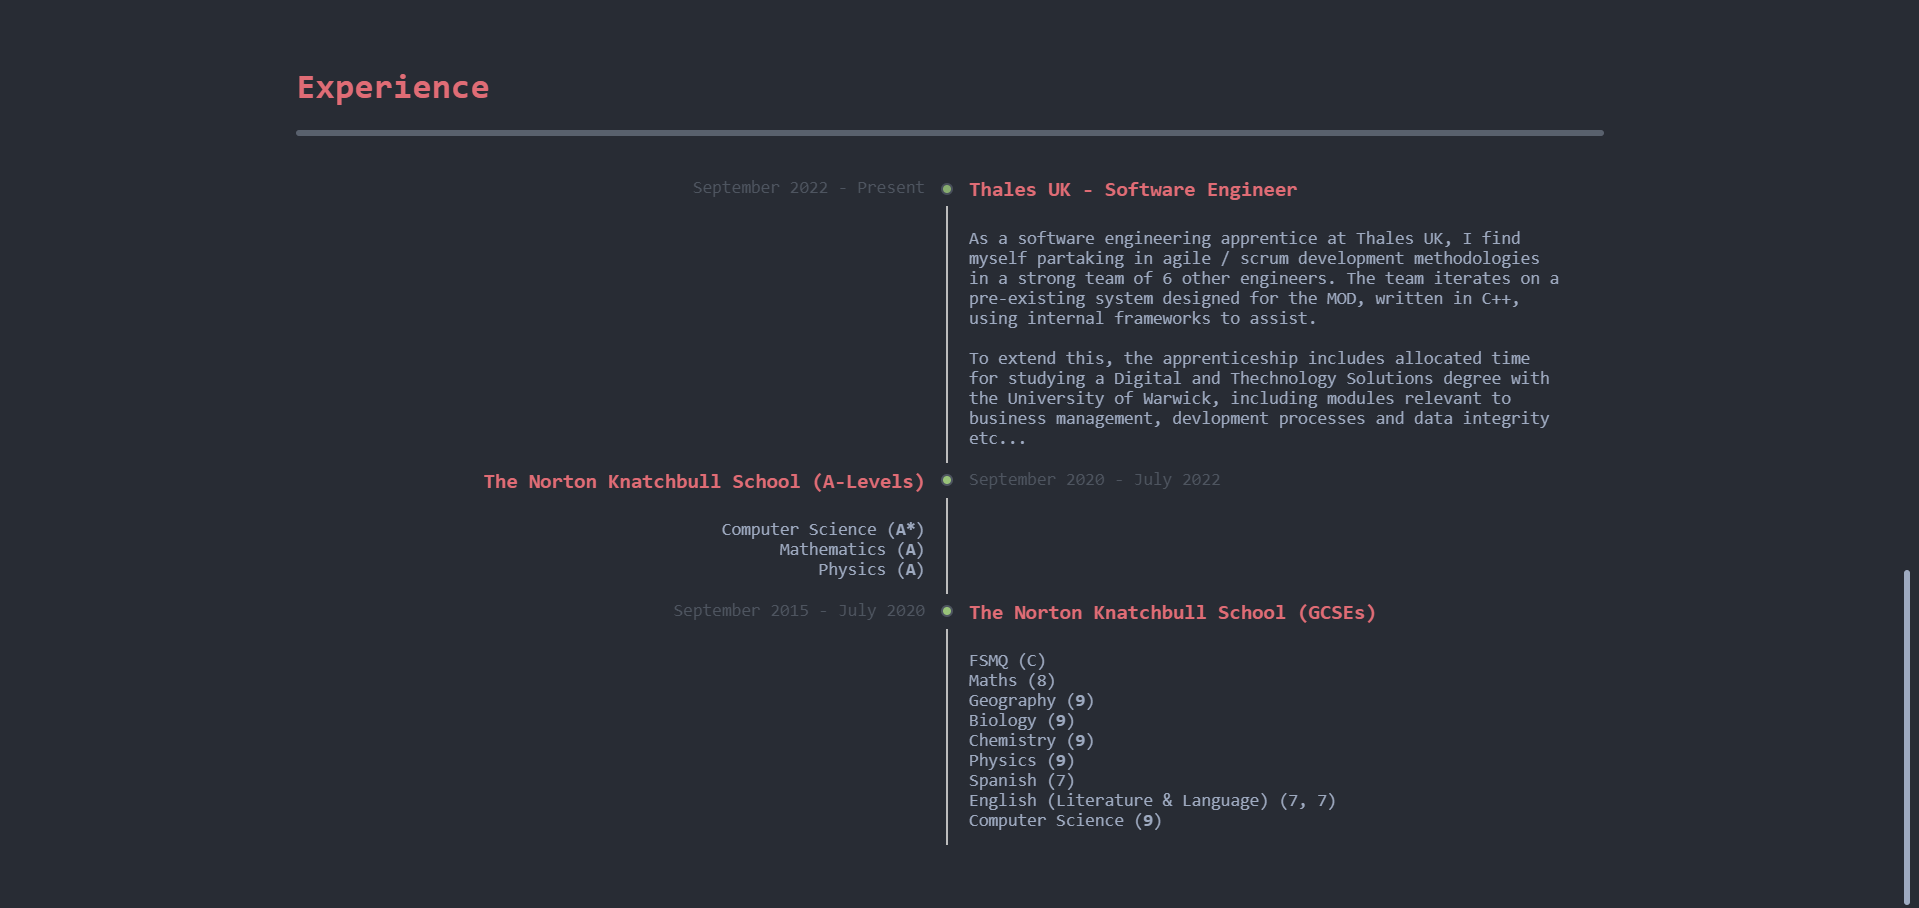Viewport: 1919px width, 908px height.
Task: Click the FSMQ (C) entry
Action: coord(1006,661)
